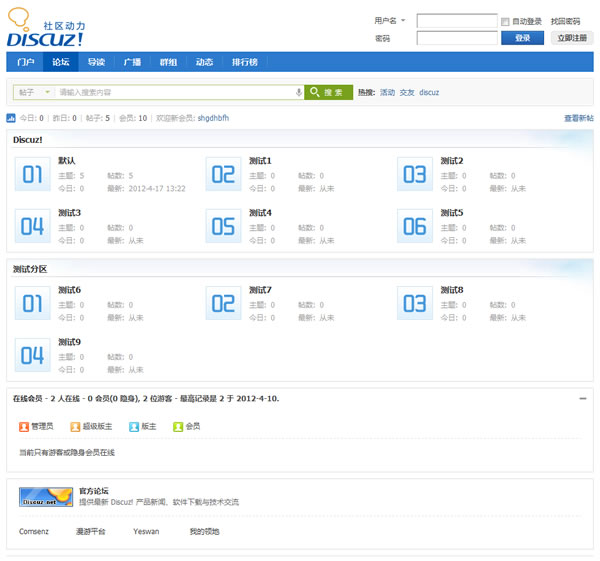
Task: Click the green 搜索 button
Action: pos(328,92)
